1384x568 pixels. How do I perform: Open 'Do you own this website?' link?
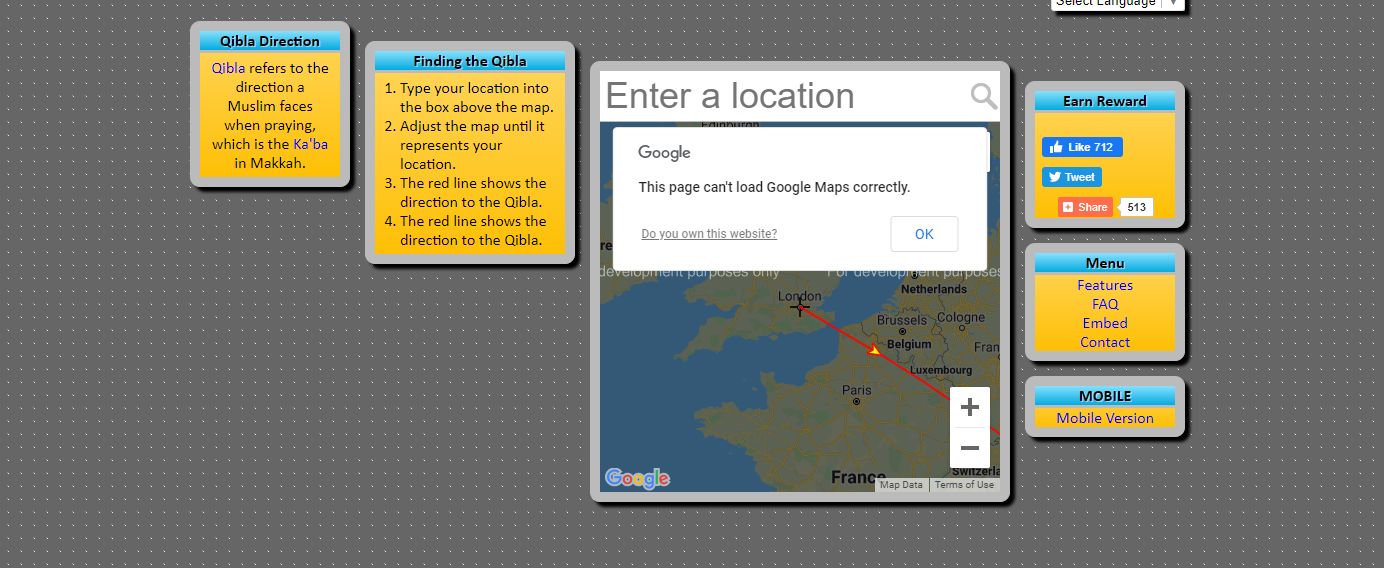point(709,234)
